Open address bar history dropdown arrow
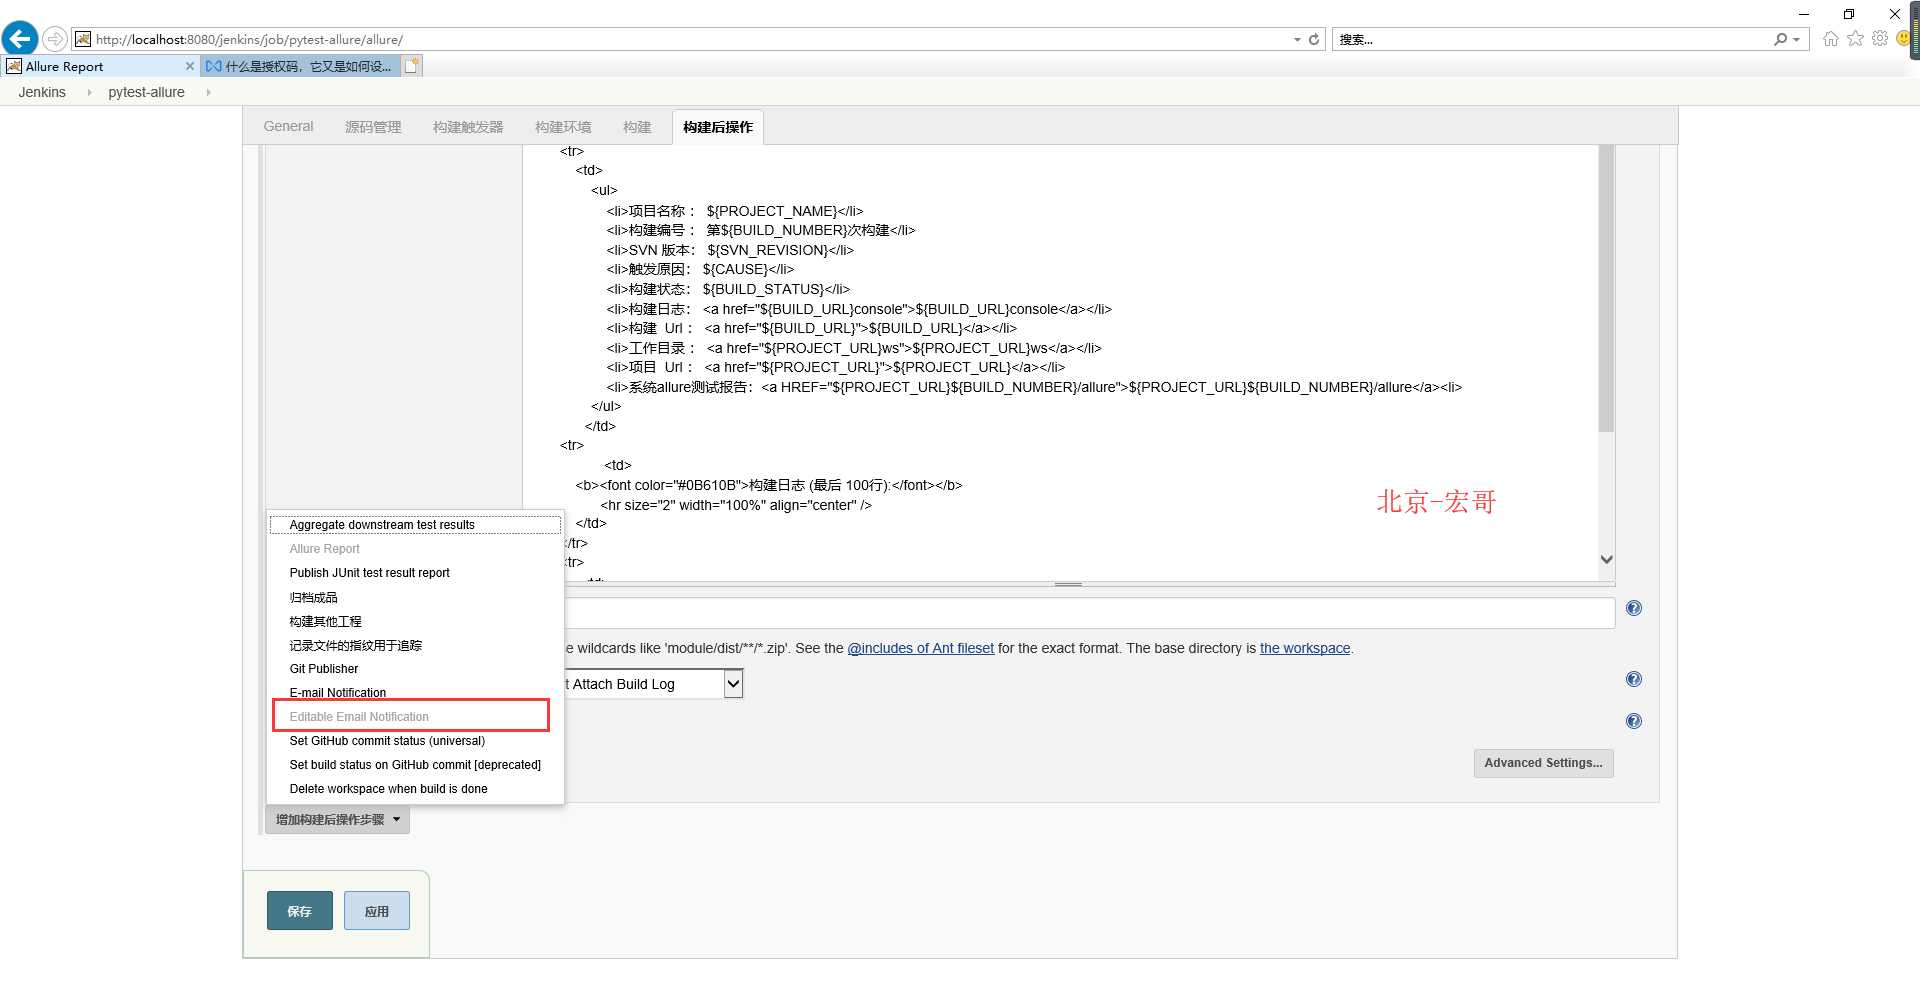 point(1297,39)
